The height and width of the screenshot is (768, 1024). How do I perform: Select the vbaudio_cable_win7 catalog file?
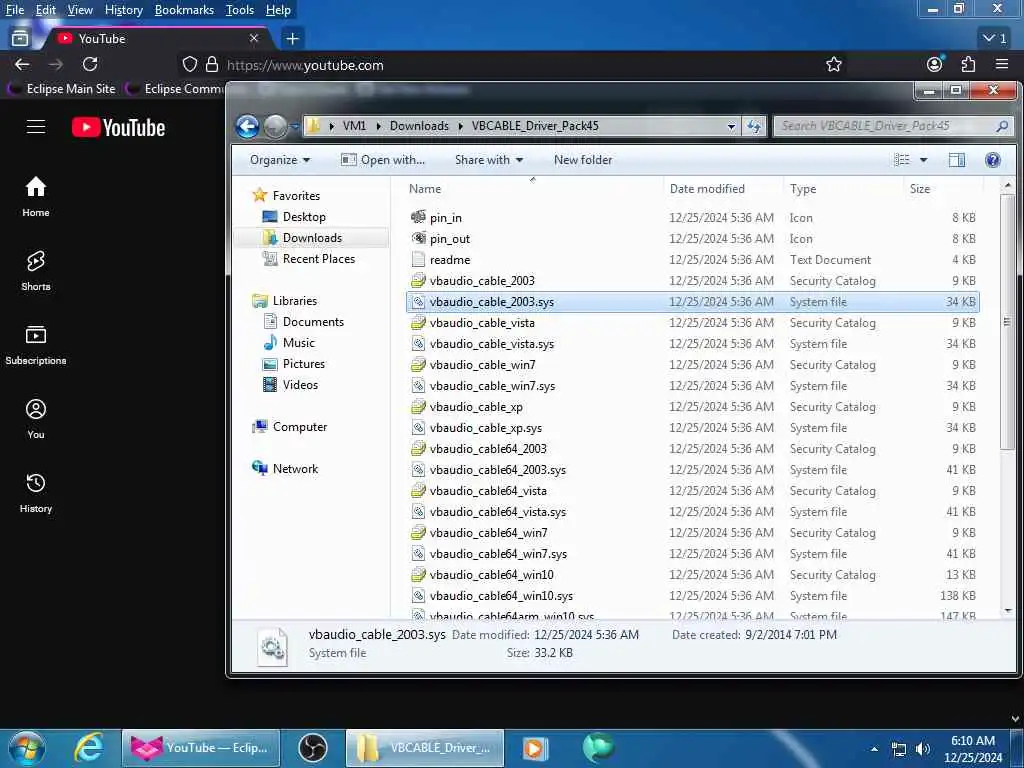click(693, 364)
